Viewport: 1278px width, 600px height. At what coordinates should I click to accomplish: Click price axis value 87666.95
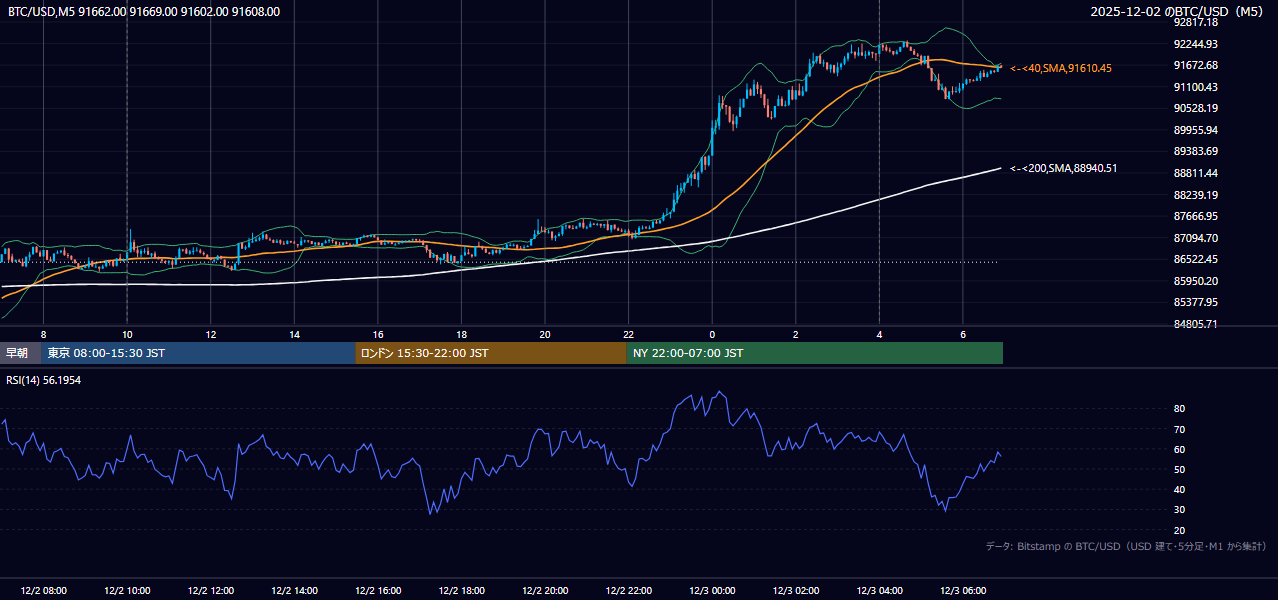(1196, 216)
